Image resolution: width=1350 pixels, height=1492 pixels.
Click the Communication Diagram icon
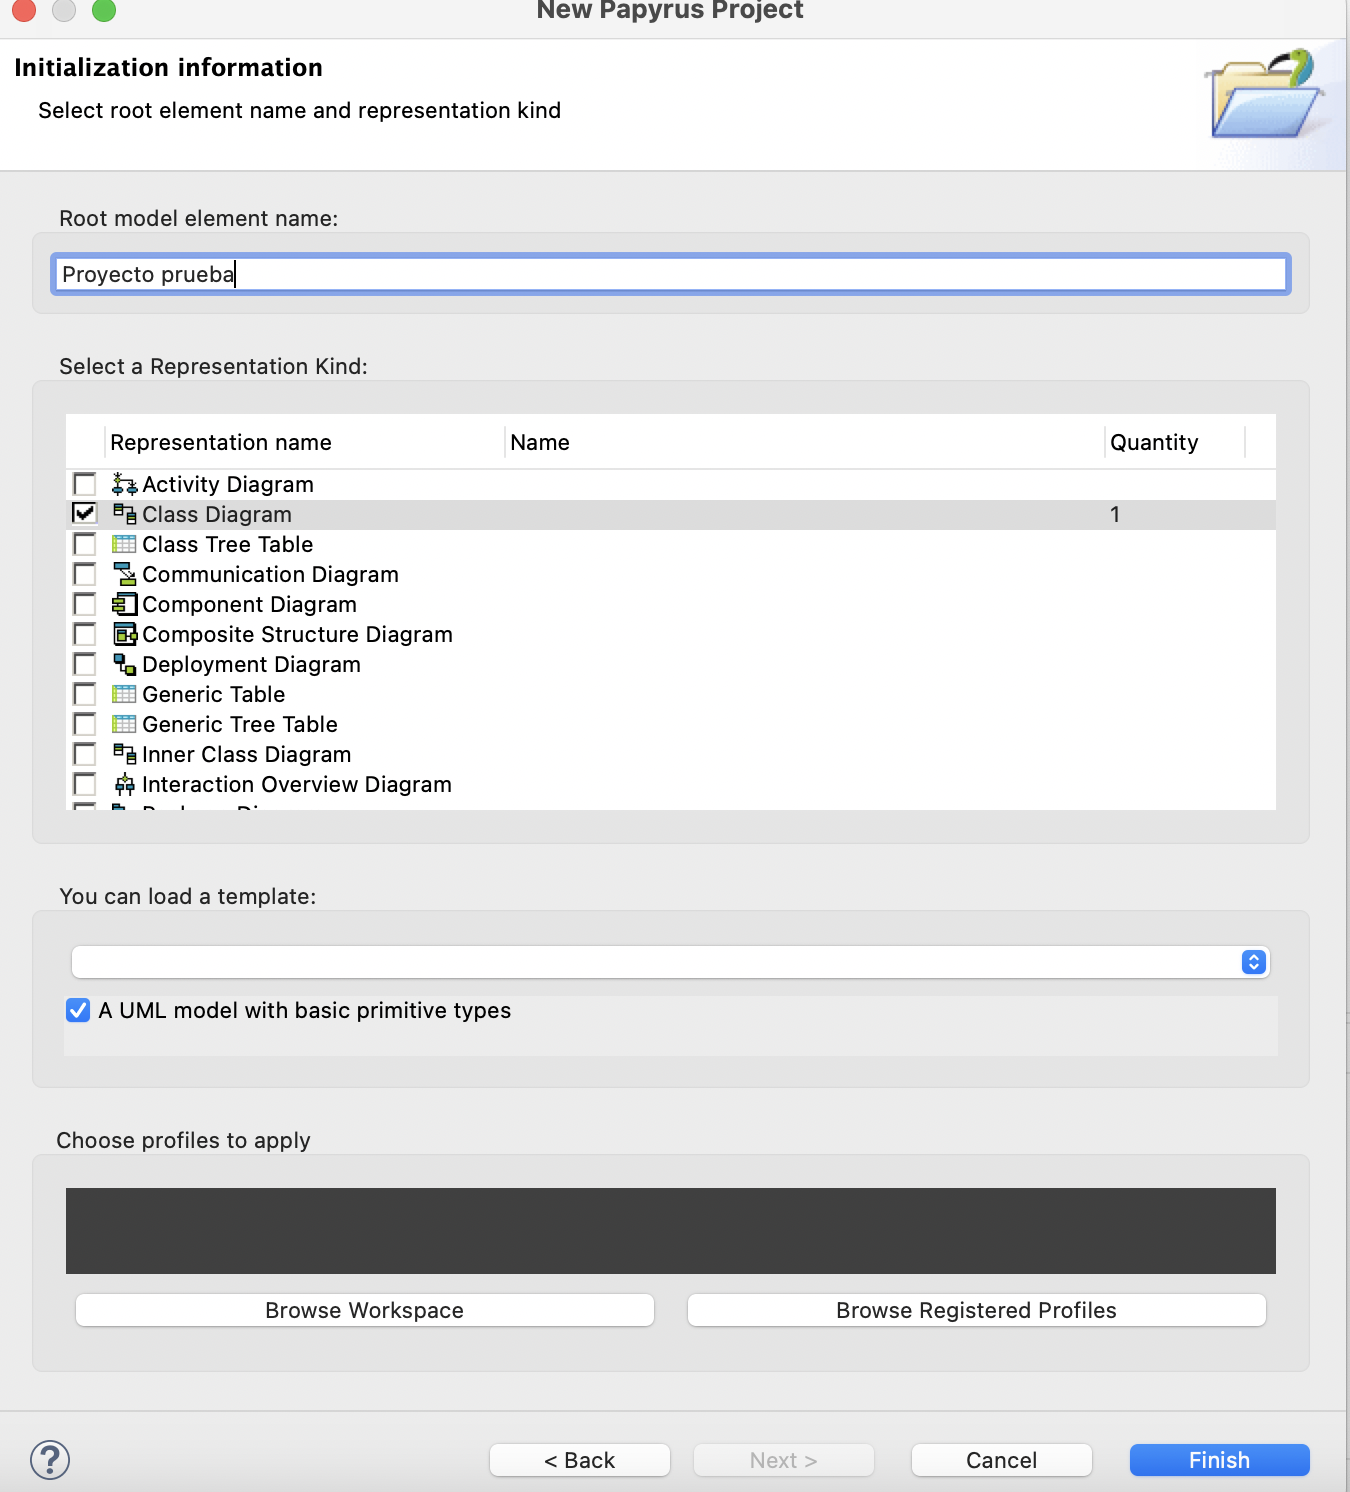click(x=124, y=575)
